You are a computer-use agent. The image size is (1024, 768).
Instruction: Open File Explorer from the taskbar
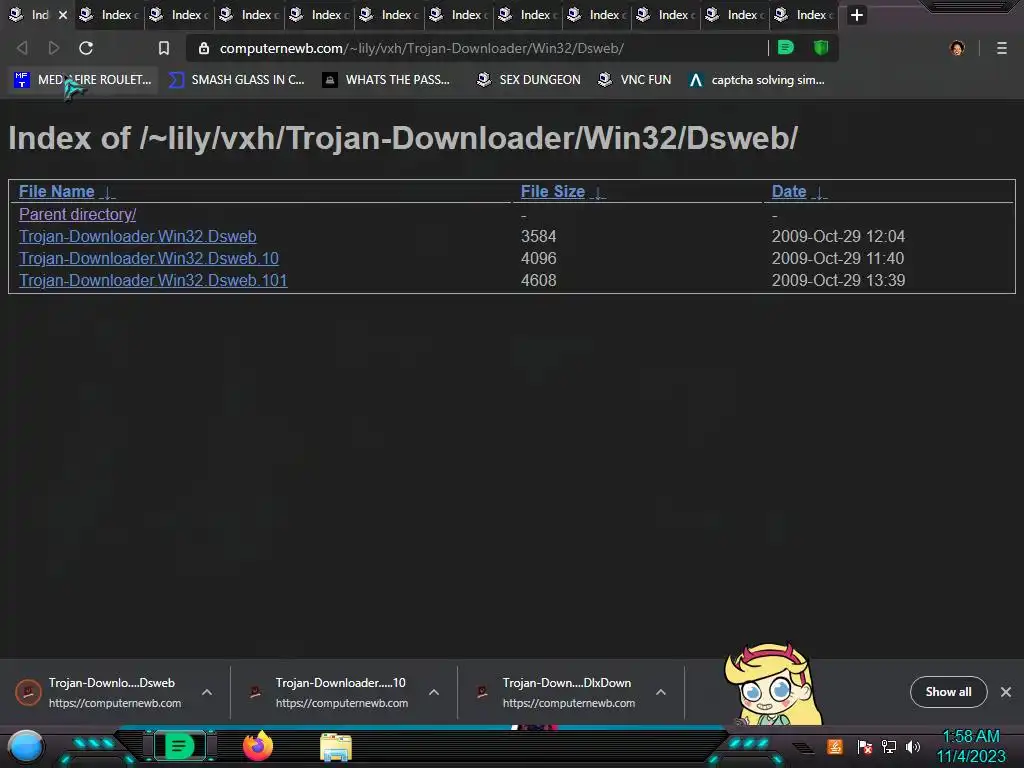(336, 747)
